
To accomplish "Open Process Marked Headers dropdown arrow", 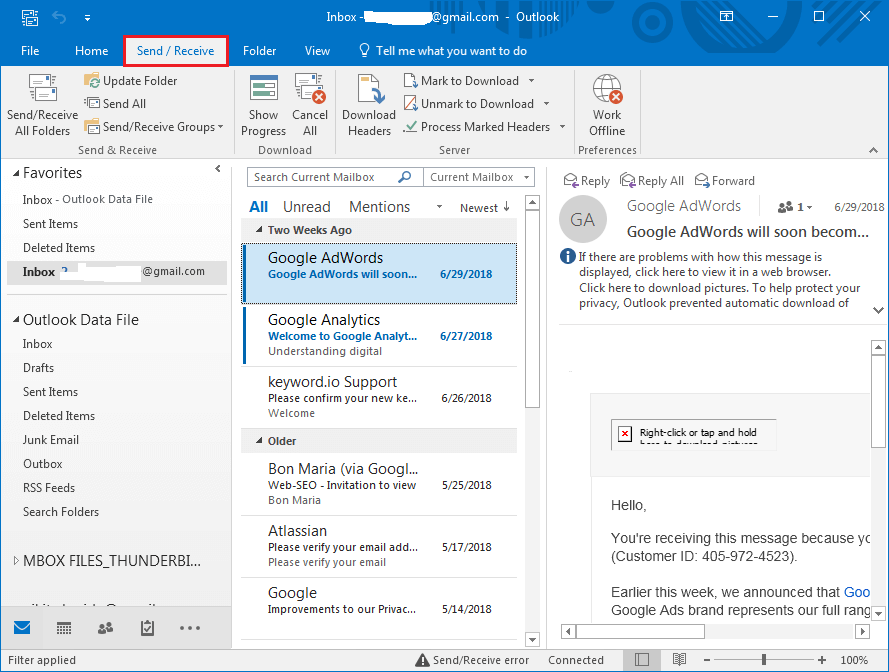I will 562,127.
